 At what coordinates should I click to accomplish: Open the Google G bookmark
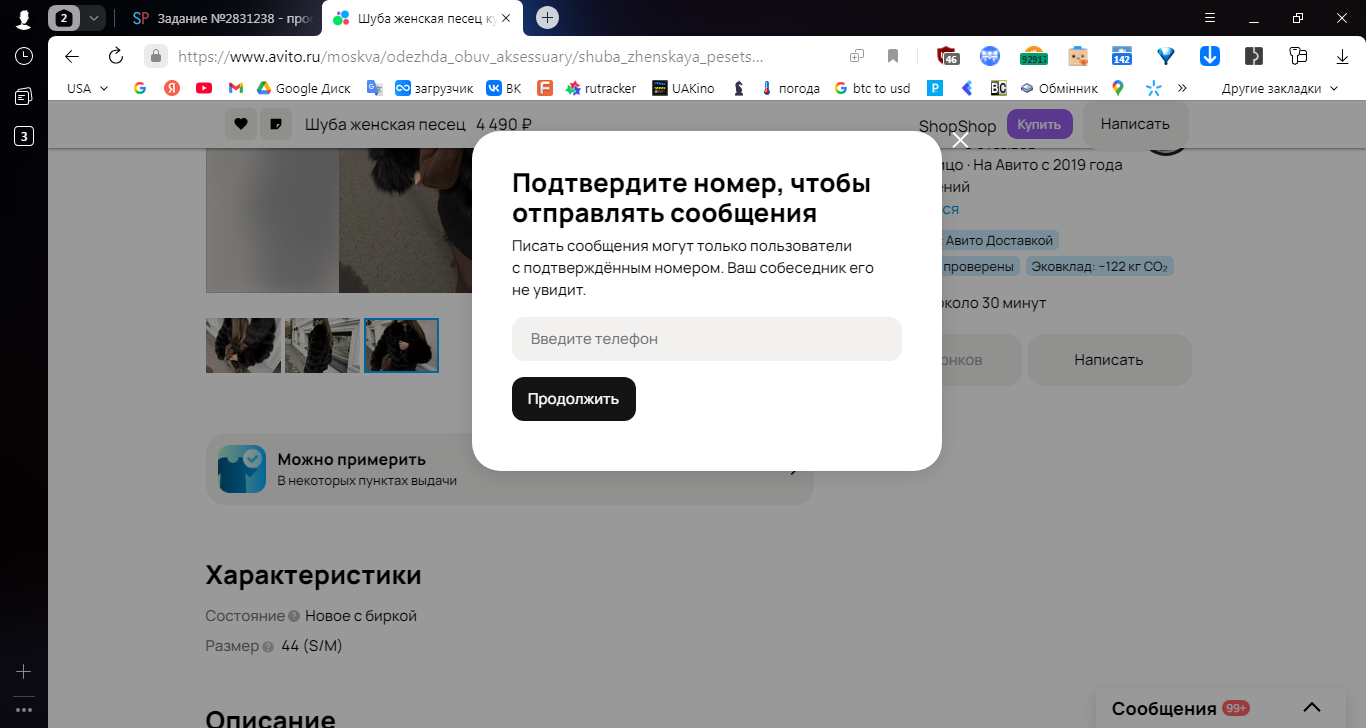(x=140, y=88)
